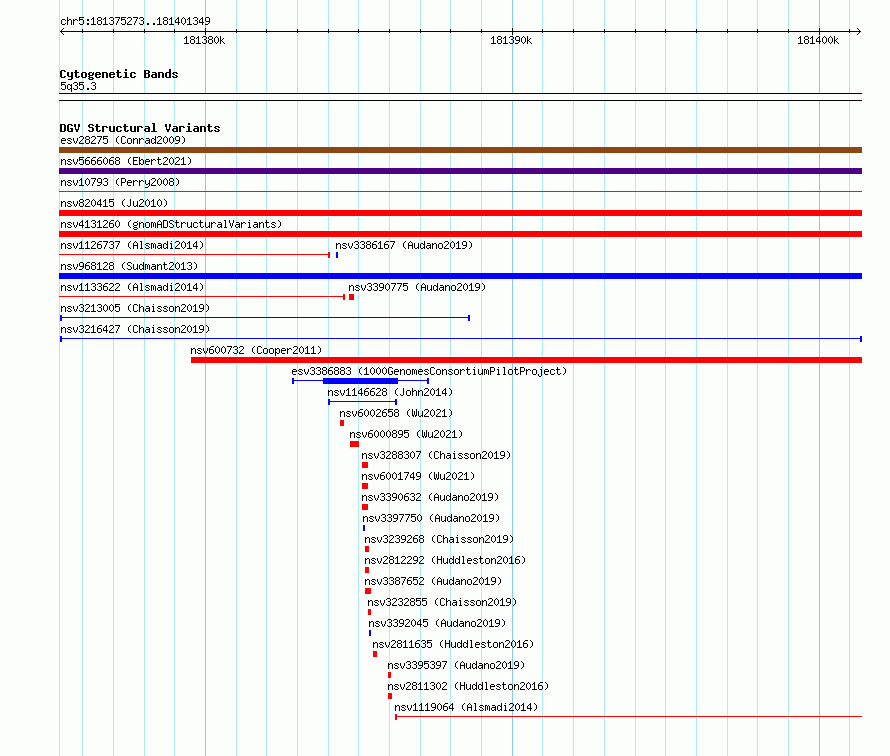
Task: Click the nsv1146628 (John2014) blue feature
Action: 362,402
